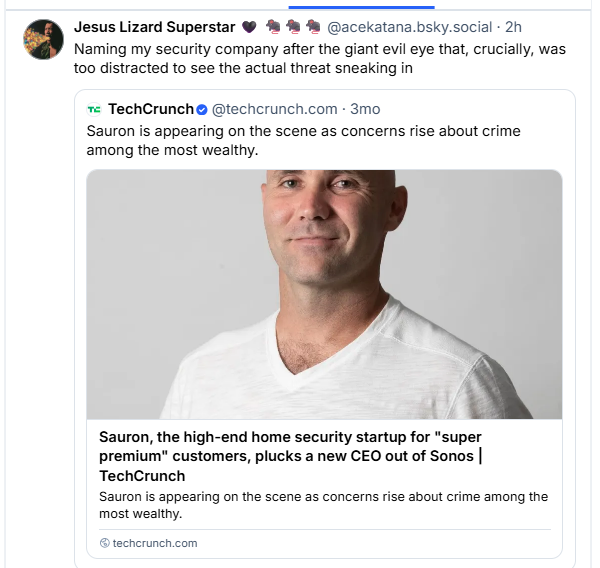Click the small TechCrunch logo avatar

[94, 109]
